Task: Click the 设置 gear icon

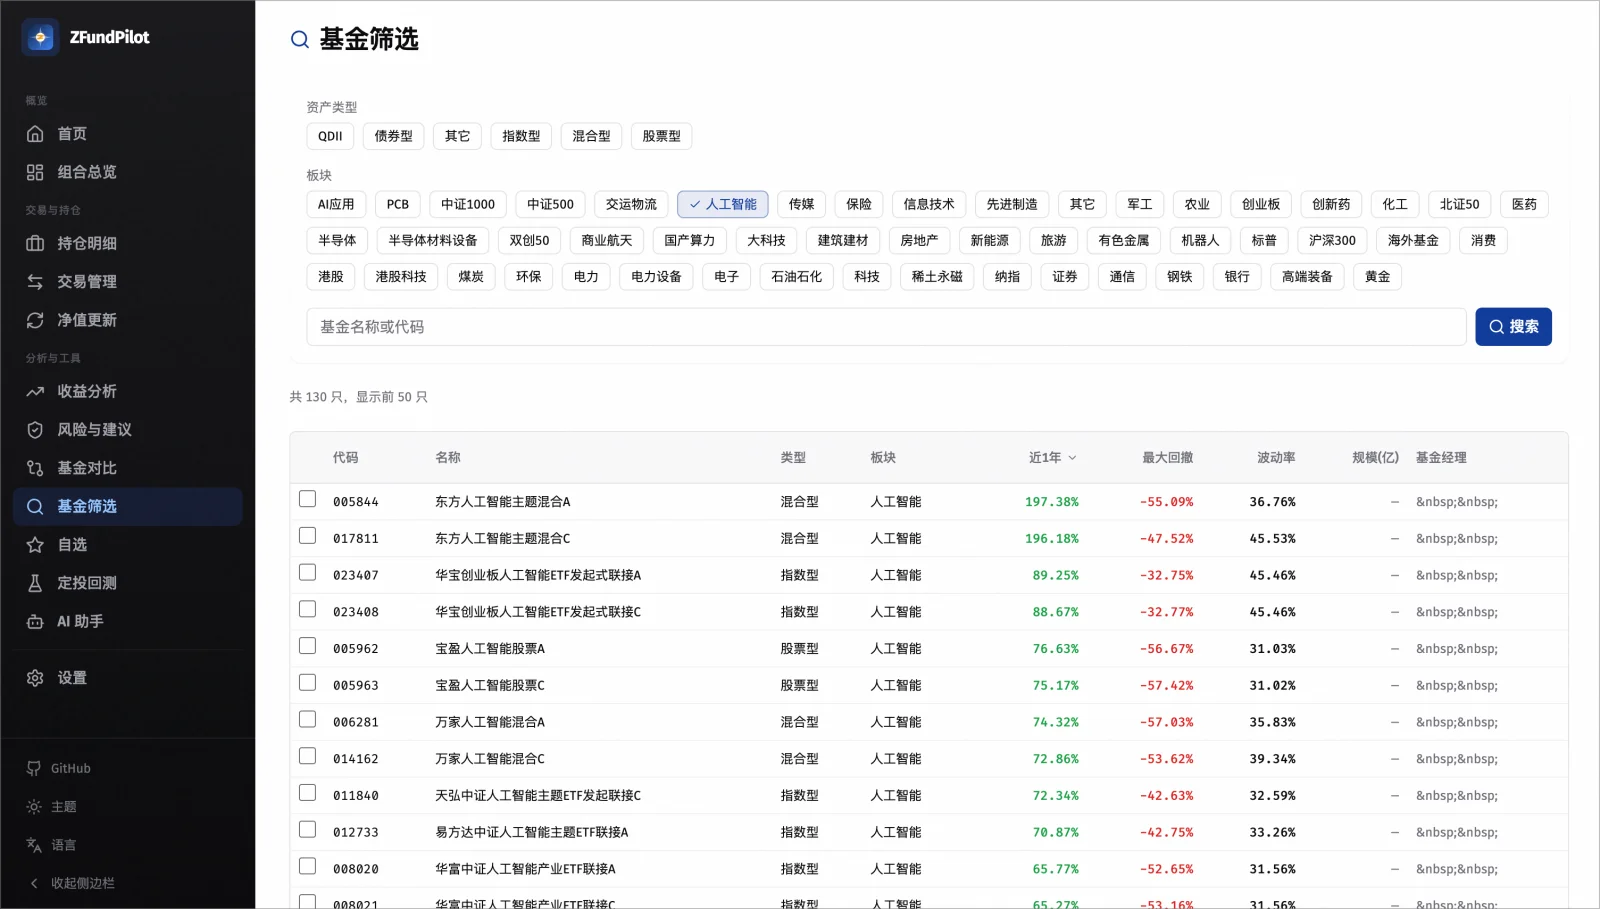Action: click(35, 678)
